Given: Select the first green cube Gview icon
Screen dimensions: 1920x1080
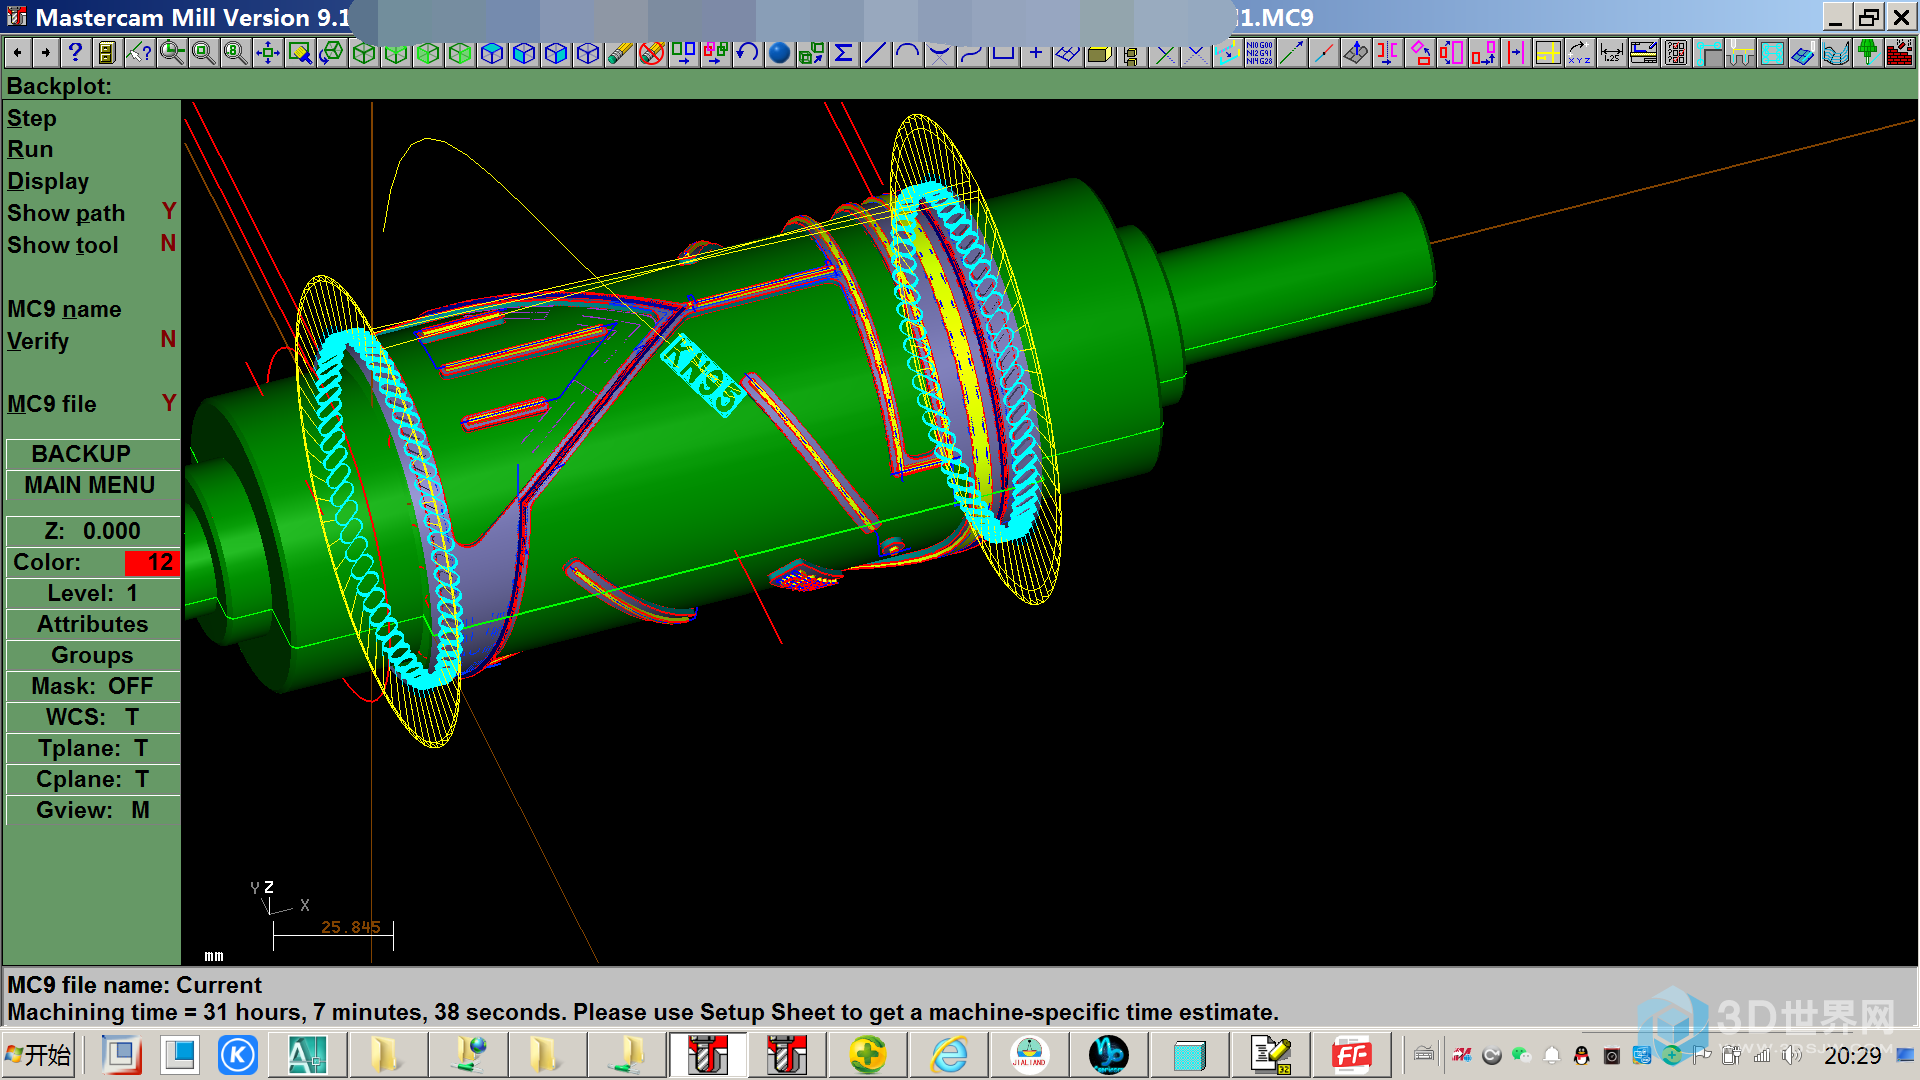Looking at the screenshot, I should coord(363,53).
